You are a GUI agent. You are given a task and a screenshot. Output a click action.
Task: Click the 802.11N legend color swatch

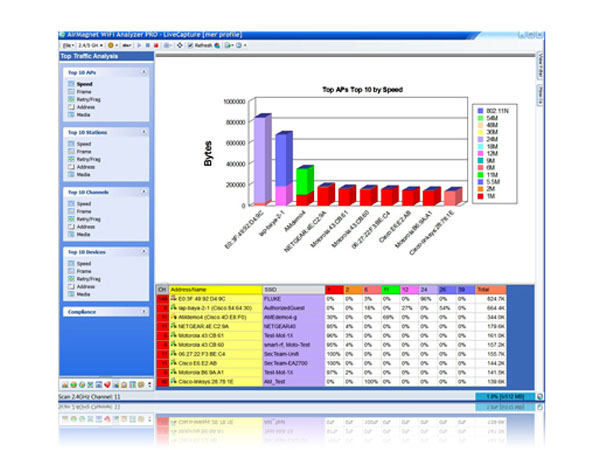(480, 108)
